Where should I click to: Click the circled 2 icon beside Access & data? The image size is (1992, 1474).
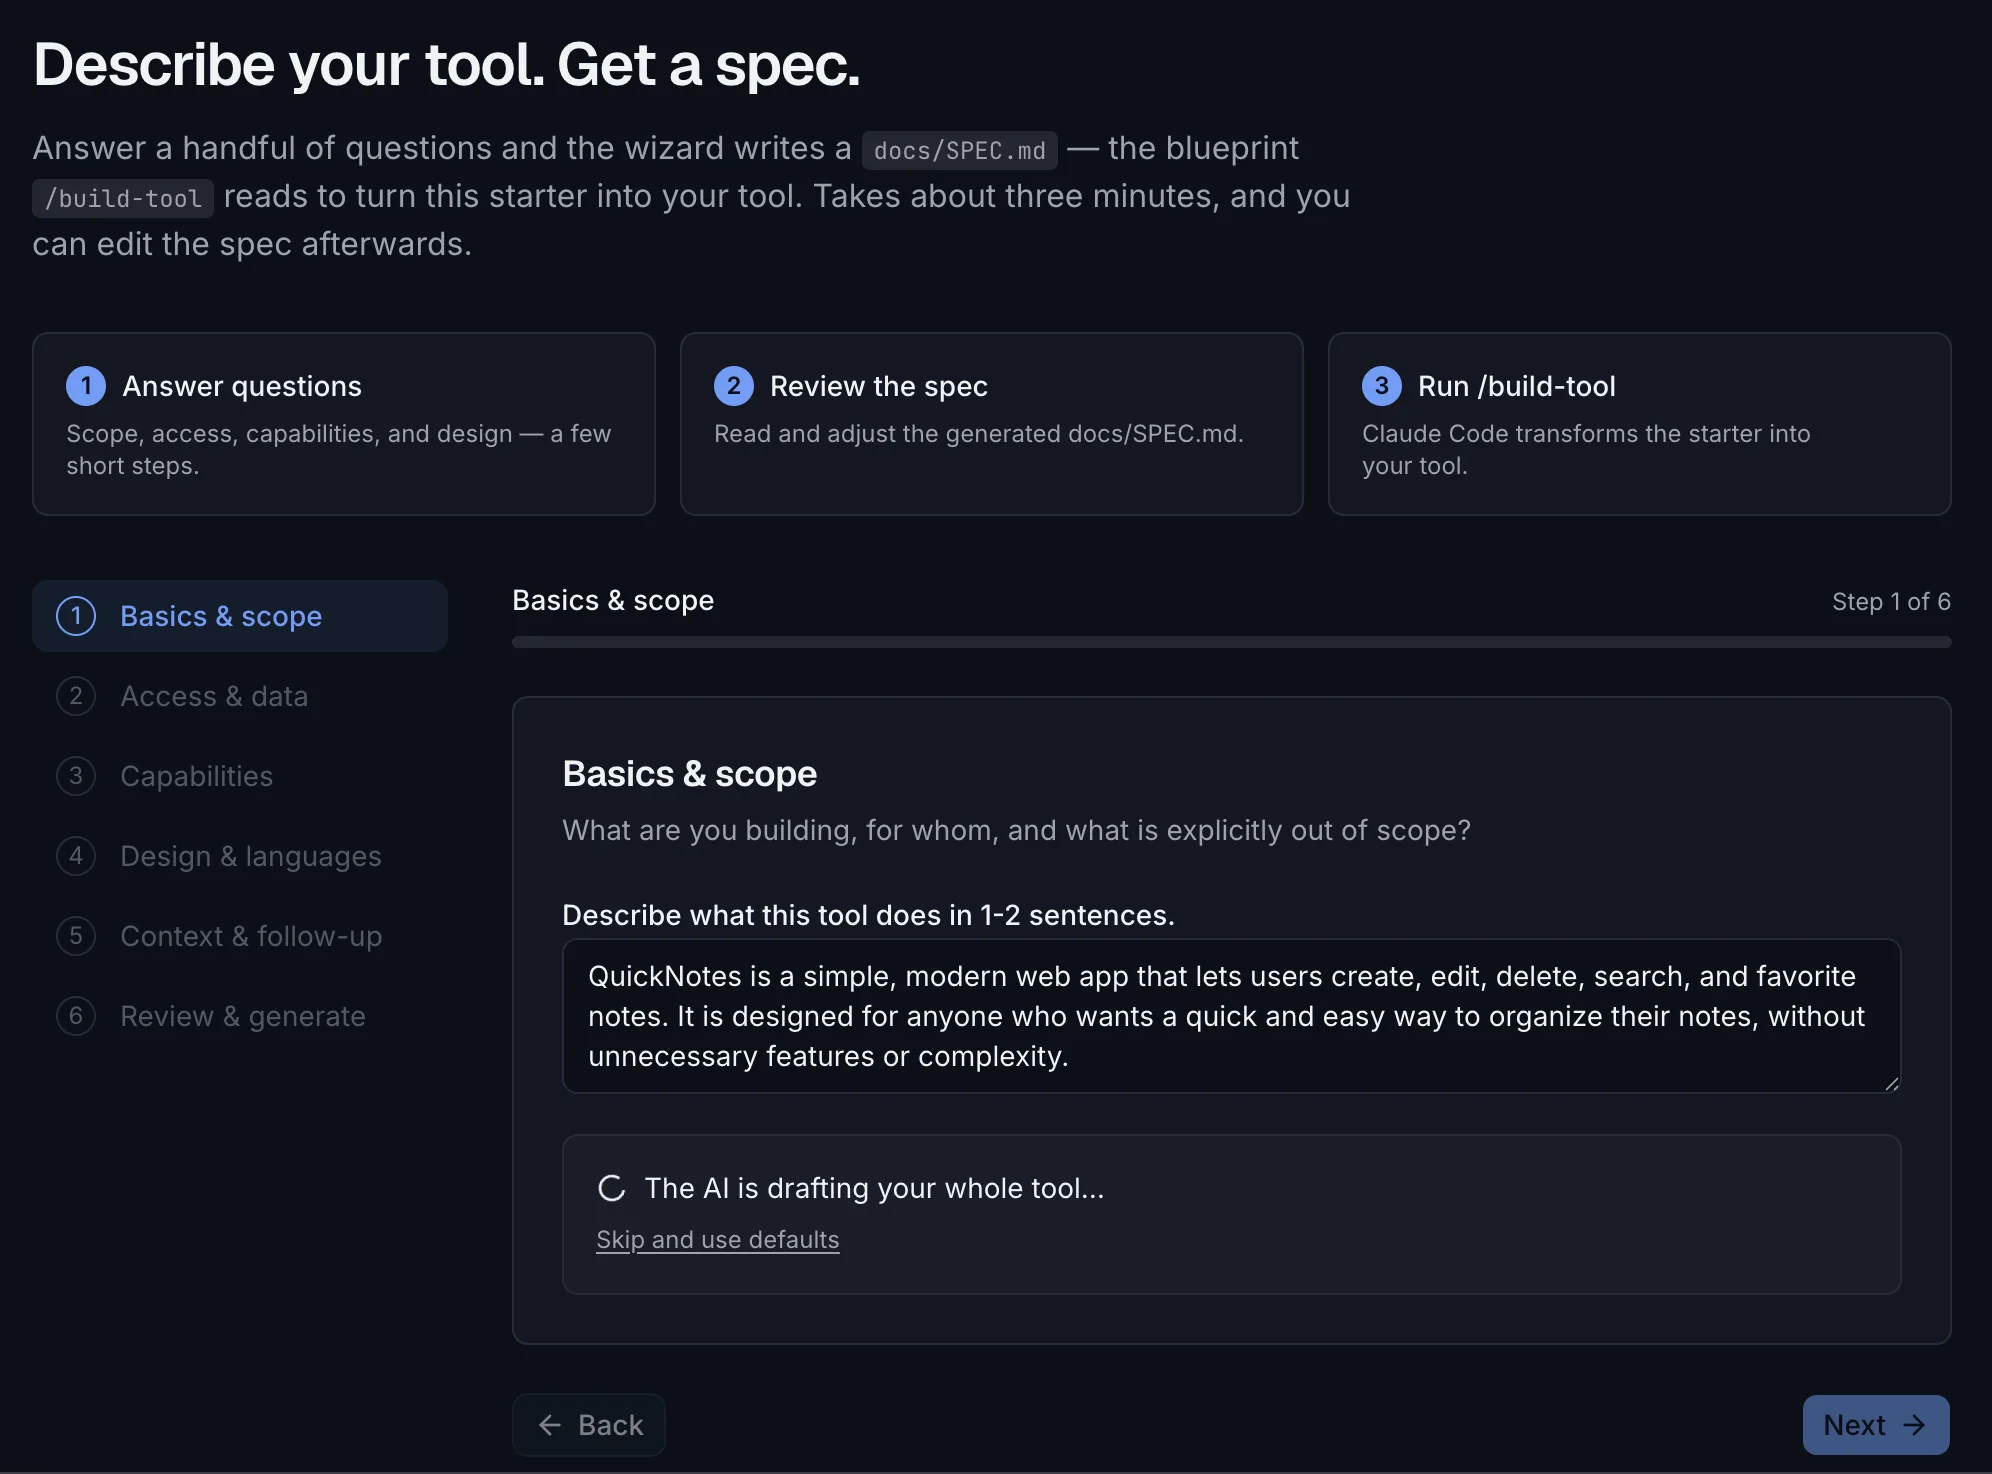point(76,696)
